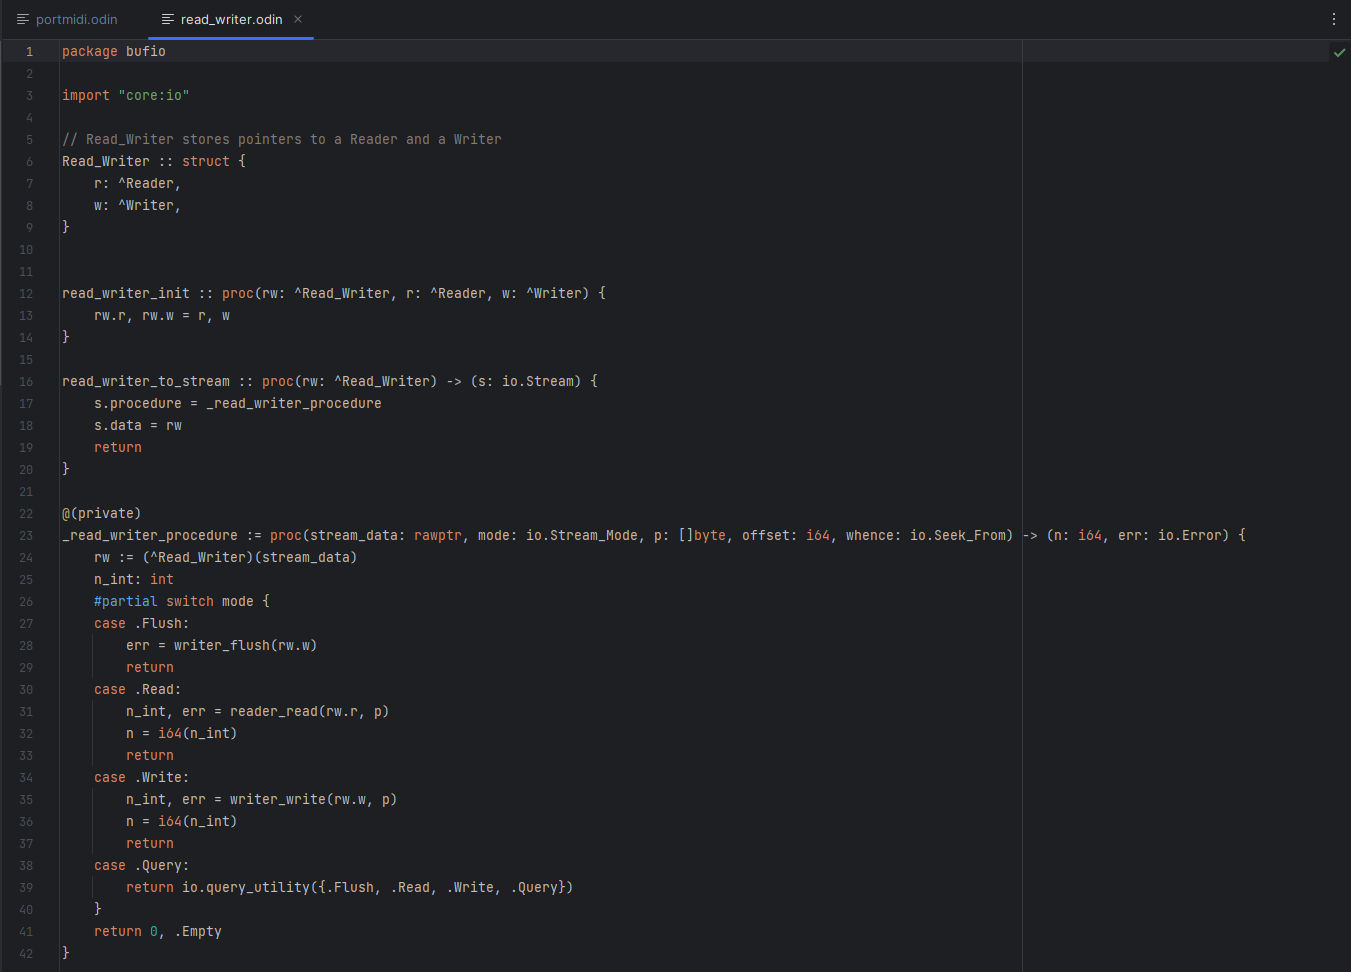The image size is (1351, 972).
Task: Click the green inspections checkmark indicator
Action: coord(1339,52)
